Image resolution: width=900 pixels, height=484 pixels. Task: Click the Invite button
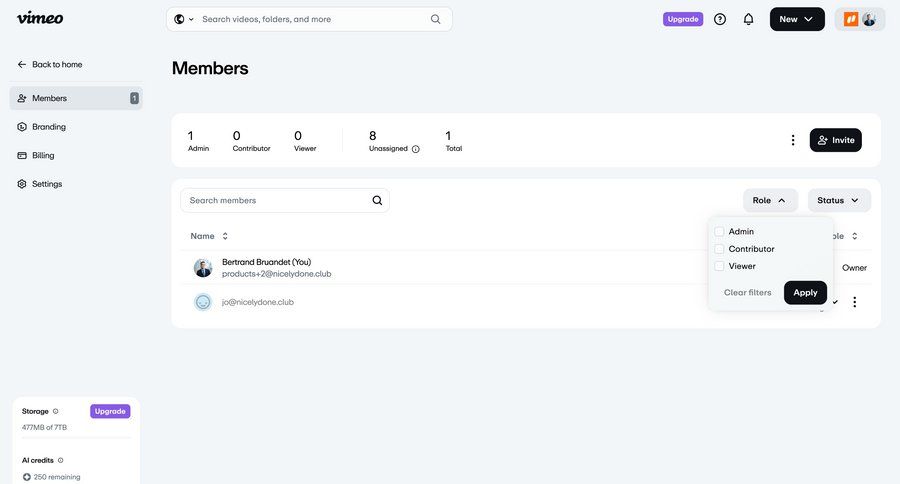(835, 140)
